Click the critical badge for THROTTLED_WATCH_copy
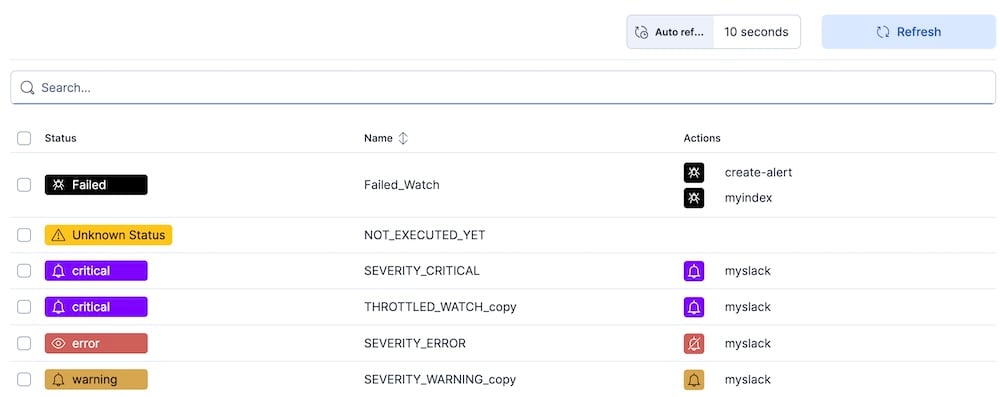Image resolution: width=1000 pixels, height=397 pixels. [96, 307]
